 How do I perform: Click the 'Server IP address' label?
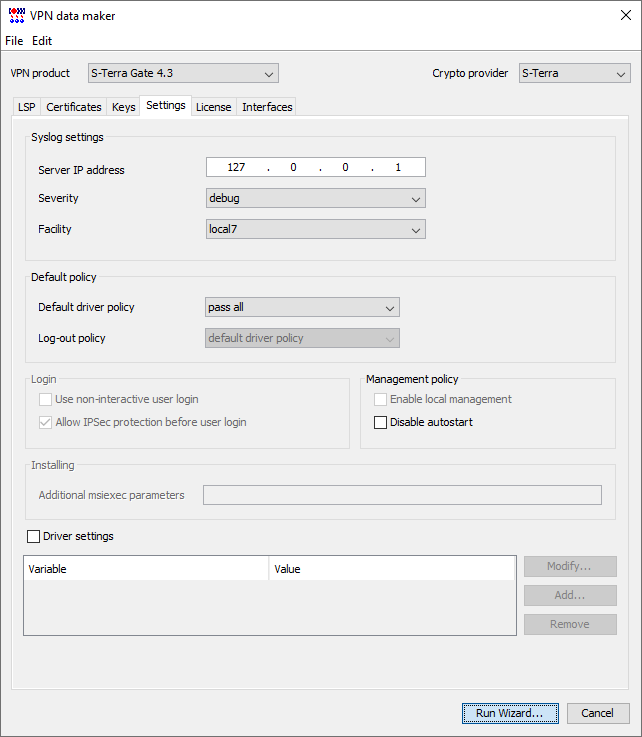[x=81, y=170]
